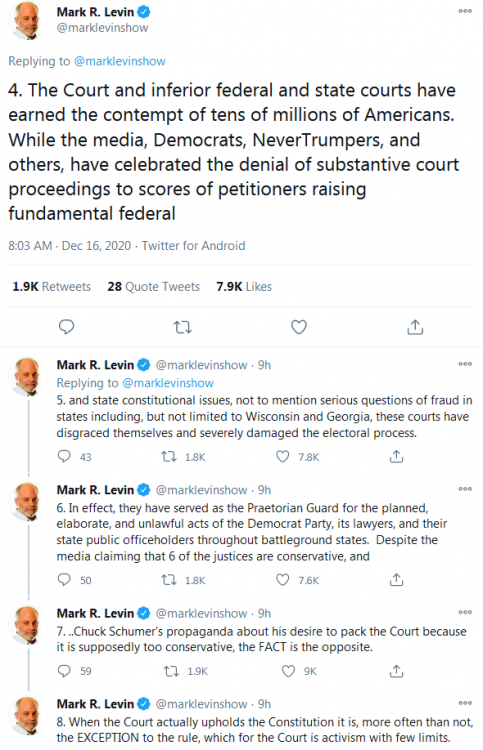Open the 8:03 AM Dec 16, 2020 timestamp
This screenshot has height=750, width=483.
[x=69, y=246]
